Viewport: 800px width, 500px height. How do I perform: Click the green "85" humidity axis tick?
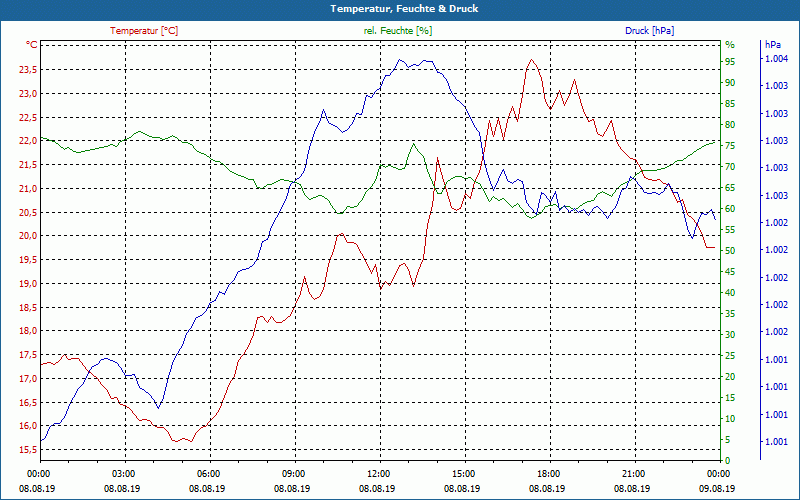click(x=730, y=104)
